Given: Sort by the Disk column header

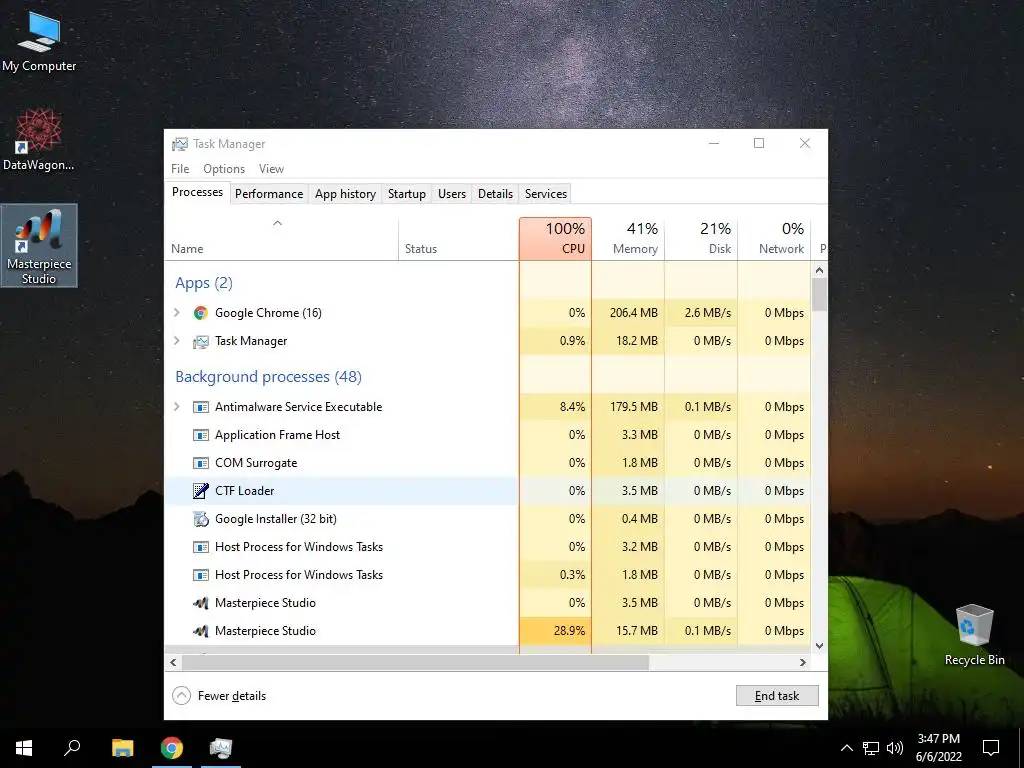Looking at the screenshot, I should (x=701, y=239).
